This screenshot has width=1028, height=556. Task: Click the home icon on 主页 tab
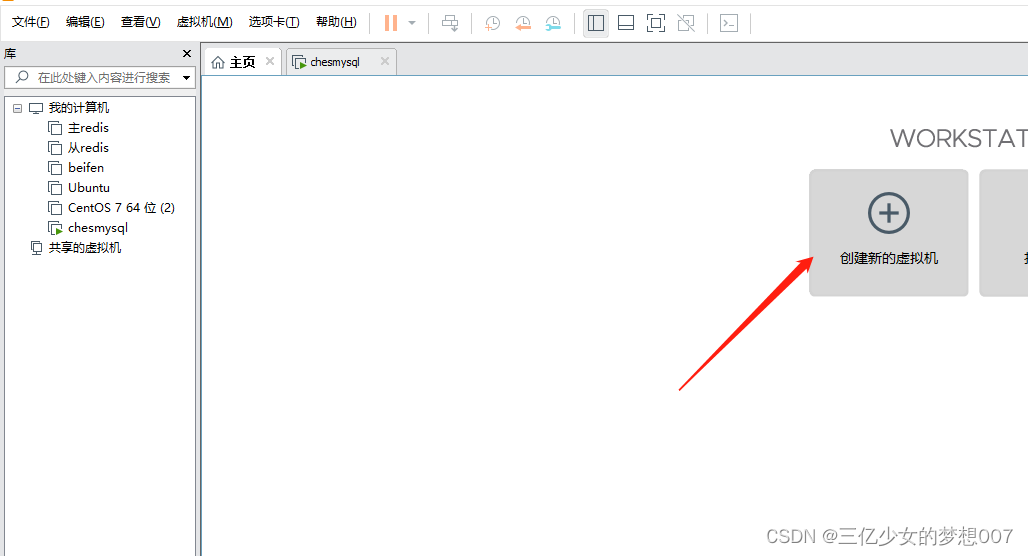(x=218, y=62)
